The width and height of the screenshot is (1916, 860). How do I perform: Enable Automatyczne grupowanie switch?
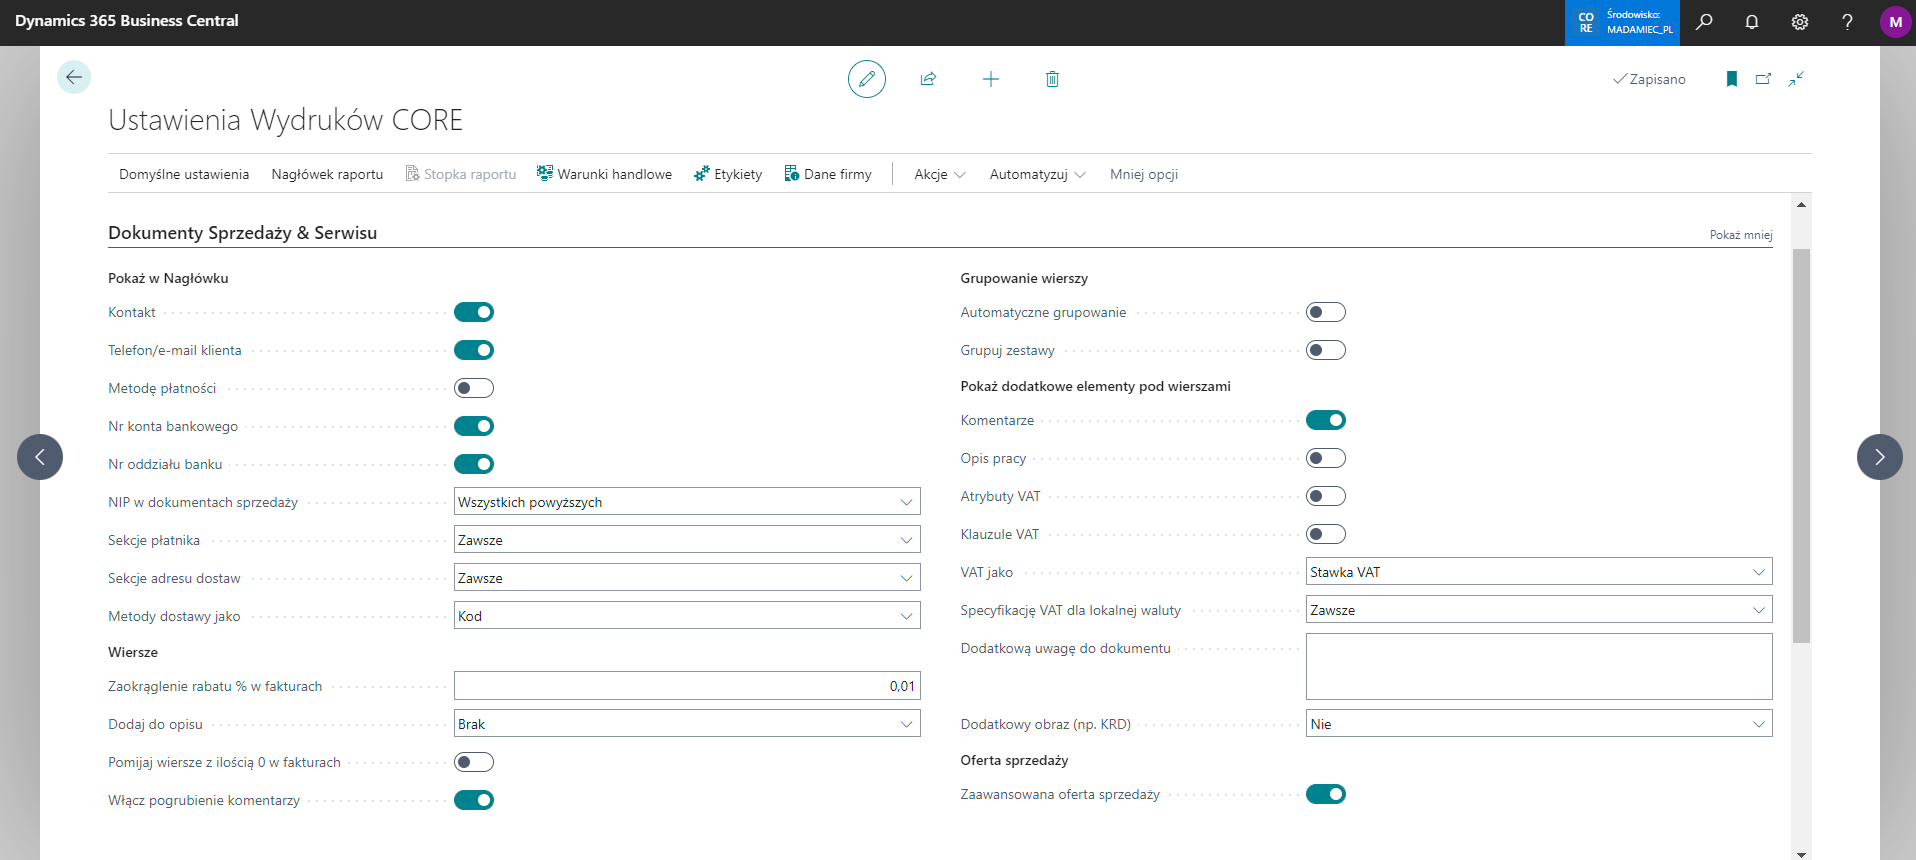(x=1326, y=312)
